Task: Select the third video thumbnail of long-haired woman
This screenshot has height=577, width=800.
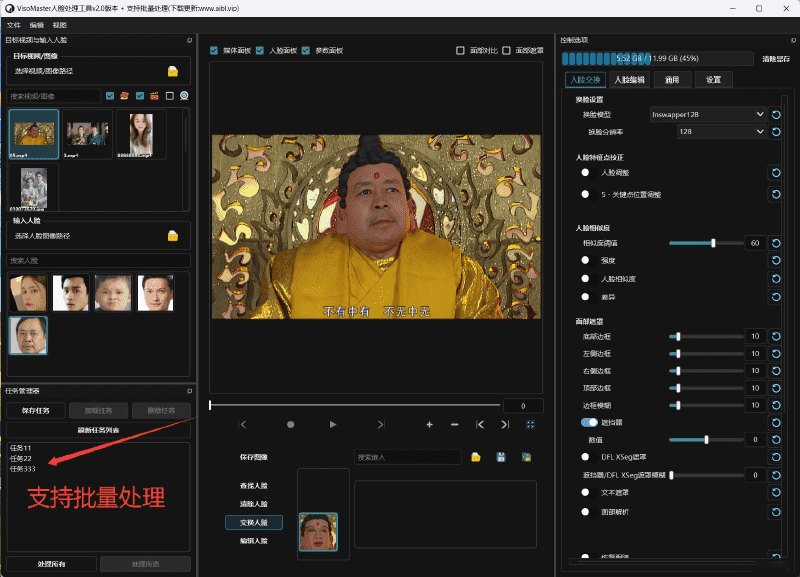Action: coord(141,134)
